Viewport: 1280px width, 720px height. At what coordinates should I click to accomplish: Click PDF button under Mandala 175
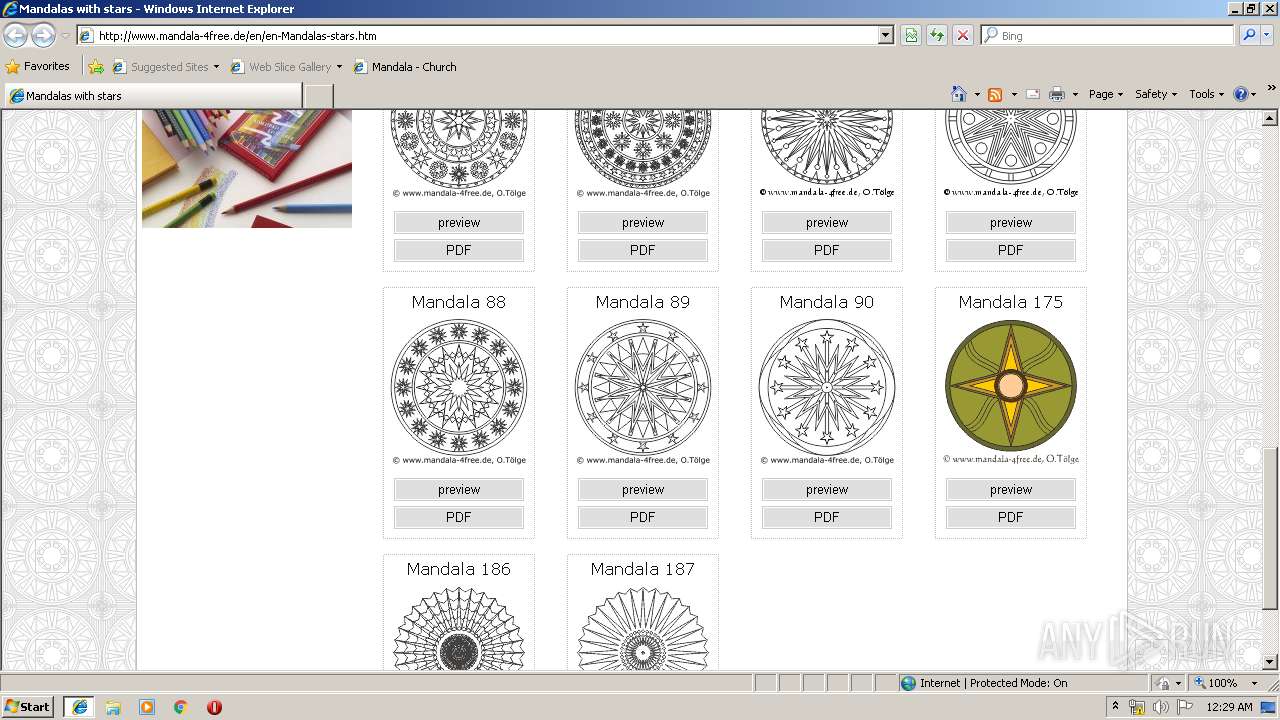click(1011, 517)
